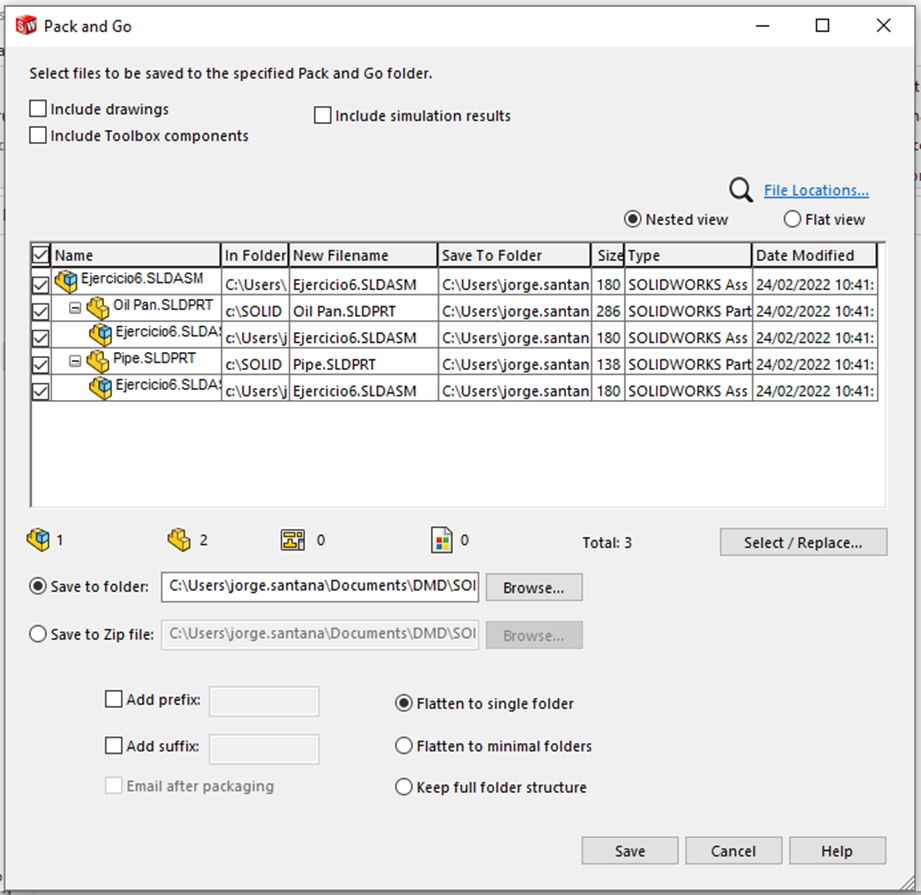Viewport: 921px width, 895px height.
Task: Sort by the Name column header
Action: pyautogui.click(x=136, y=255)
